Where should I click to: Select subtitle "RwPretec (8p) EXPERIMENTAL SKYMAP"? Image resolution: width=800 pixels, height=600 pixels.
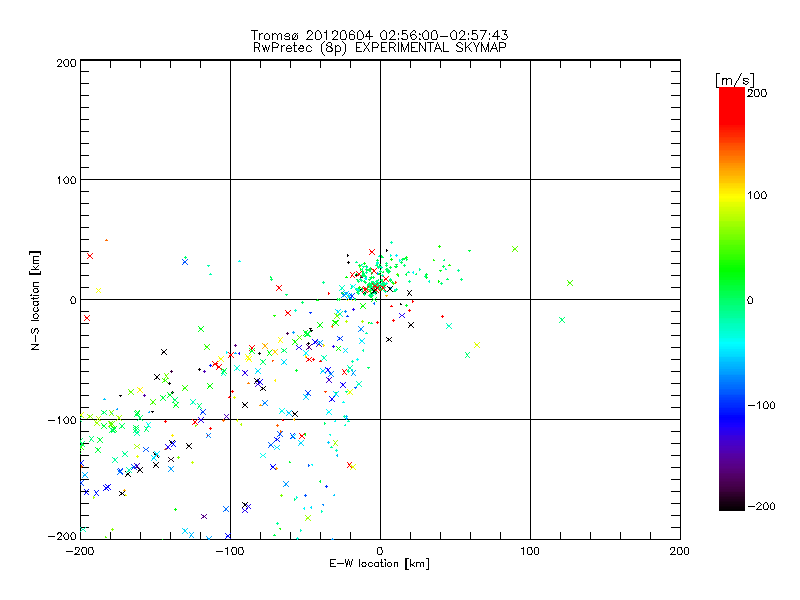pyautogui.click(x=380, y=48)
